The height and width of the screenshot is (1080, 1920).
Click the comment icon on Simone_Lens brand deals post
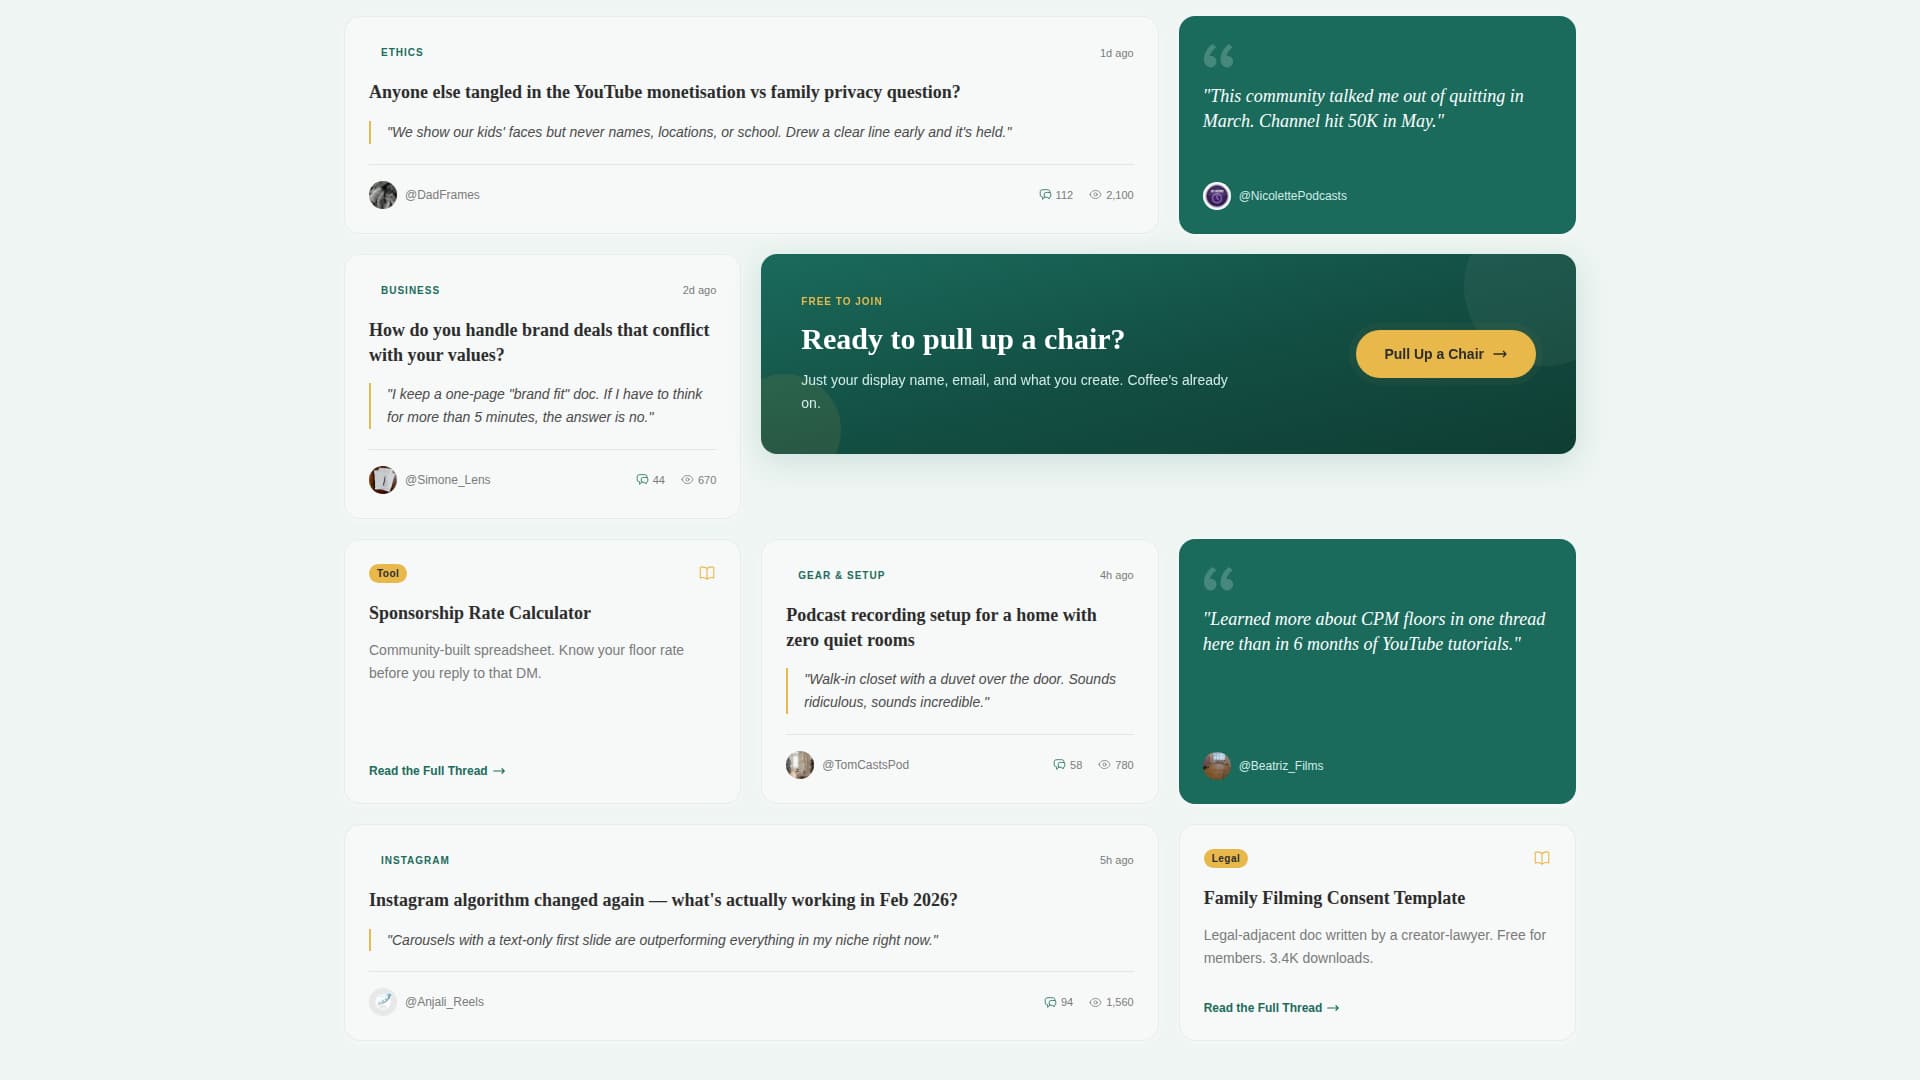pos(640,480)
